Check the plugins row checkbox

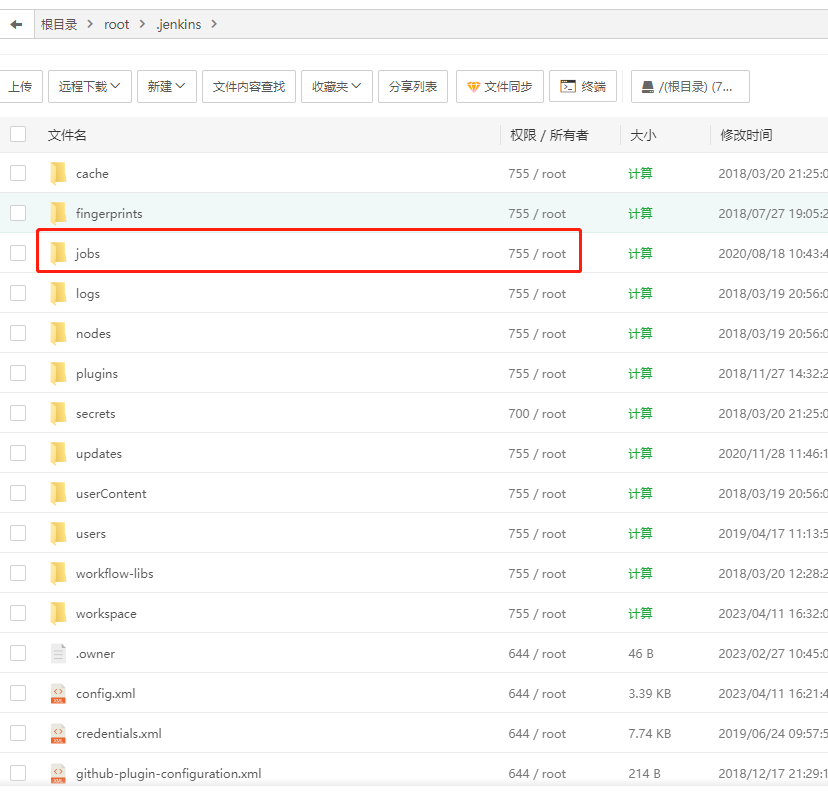coord(18,373)
